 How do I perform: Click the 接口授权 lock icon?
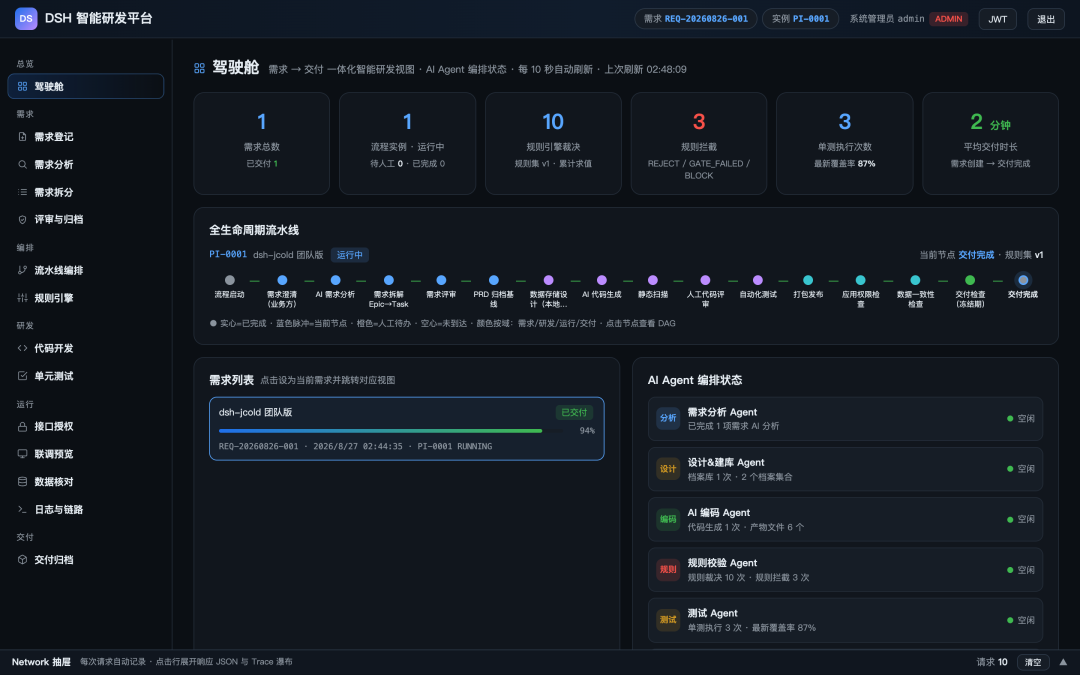pyautogui.click(x=22, y=427)
